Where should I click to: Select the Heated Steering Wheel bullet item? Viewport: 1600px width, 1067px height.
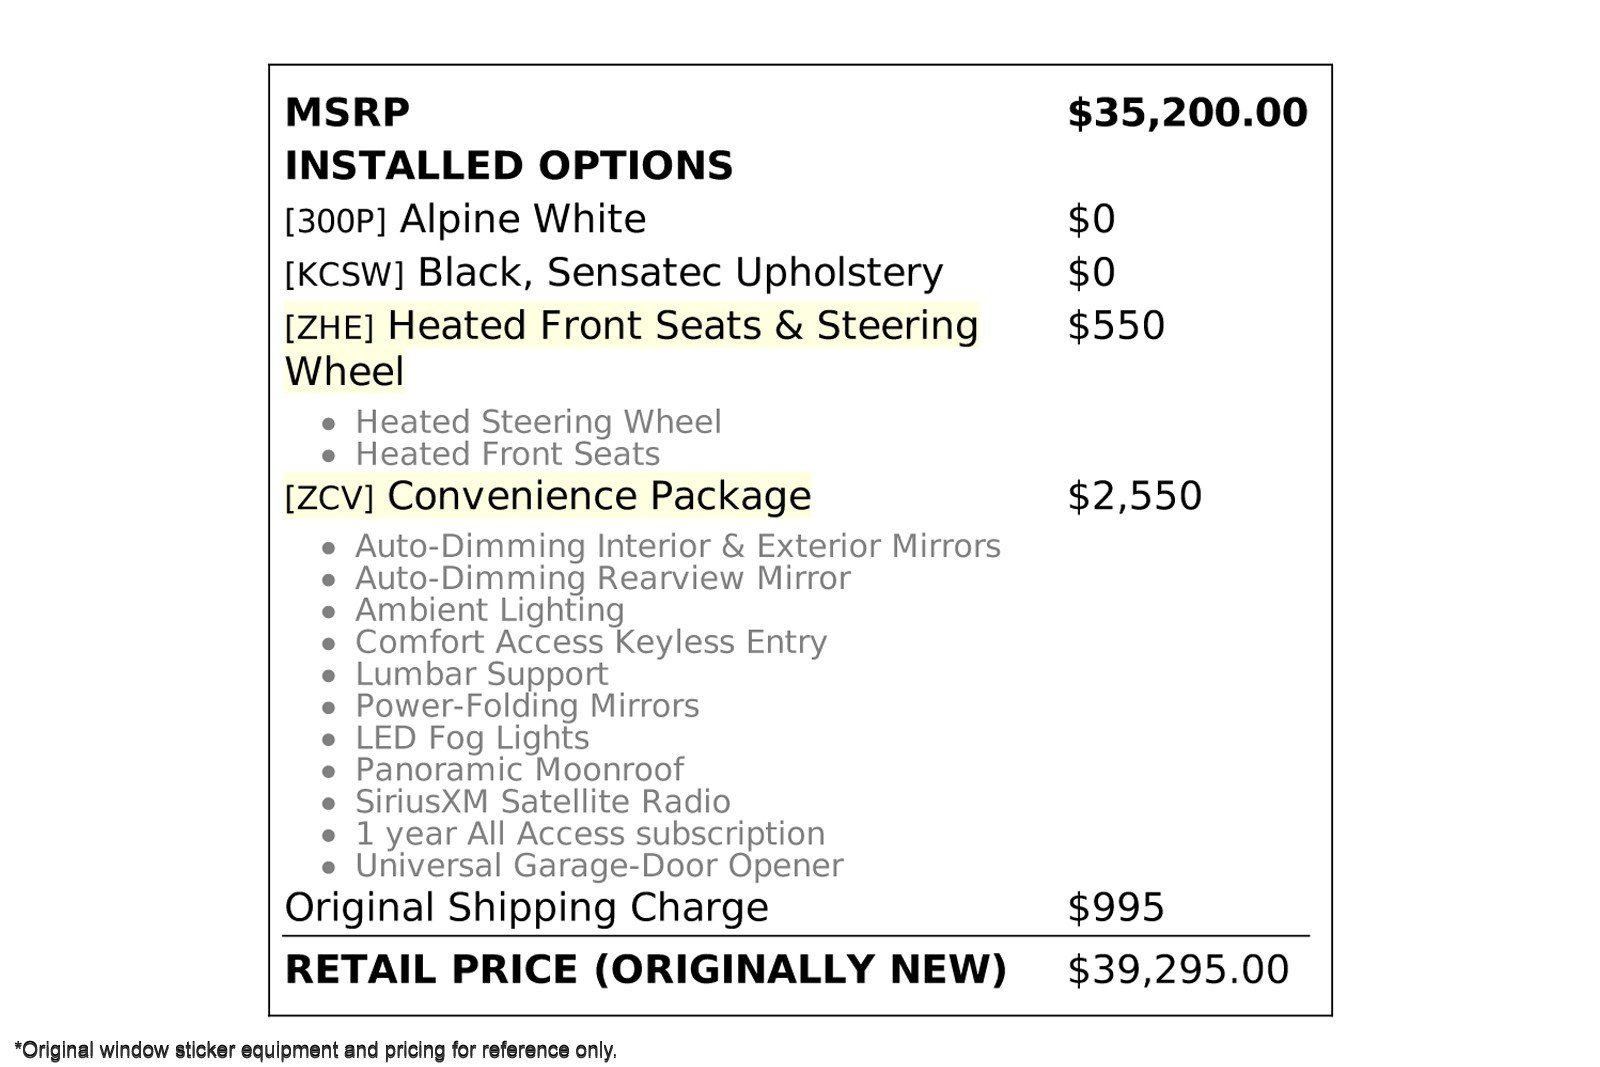tap(537, 422)
